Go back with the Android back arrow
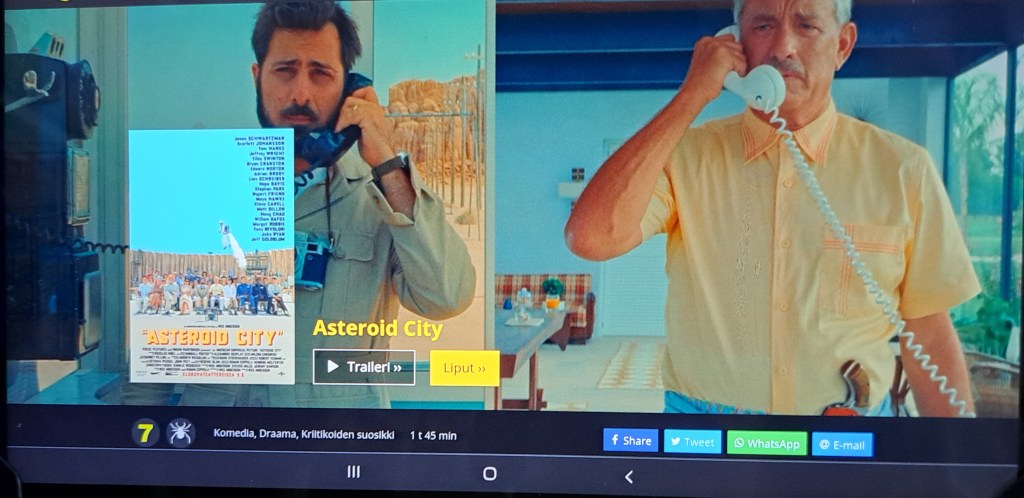 [628, 477]
